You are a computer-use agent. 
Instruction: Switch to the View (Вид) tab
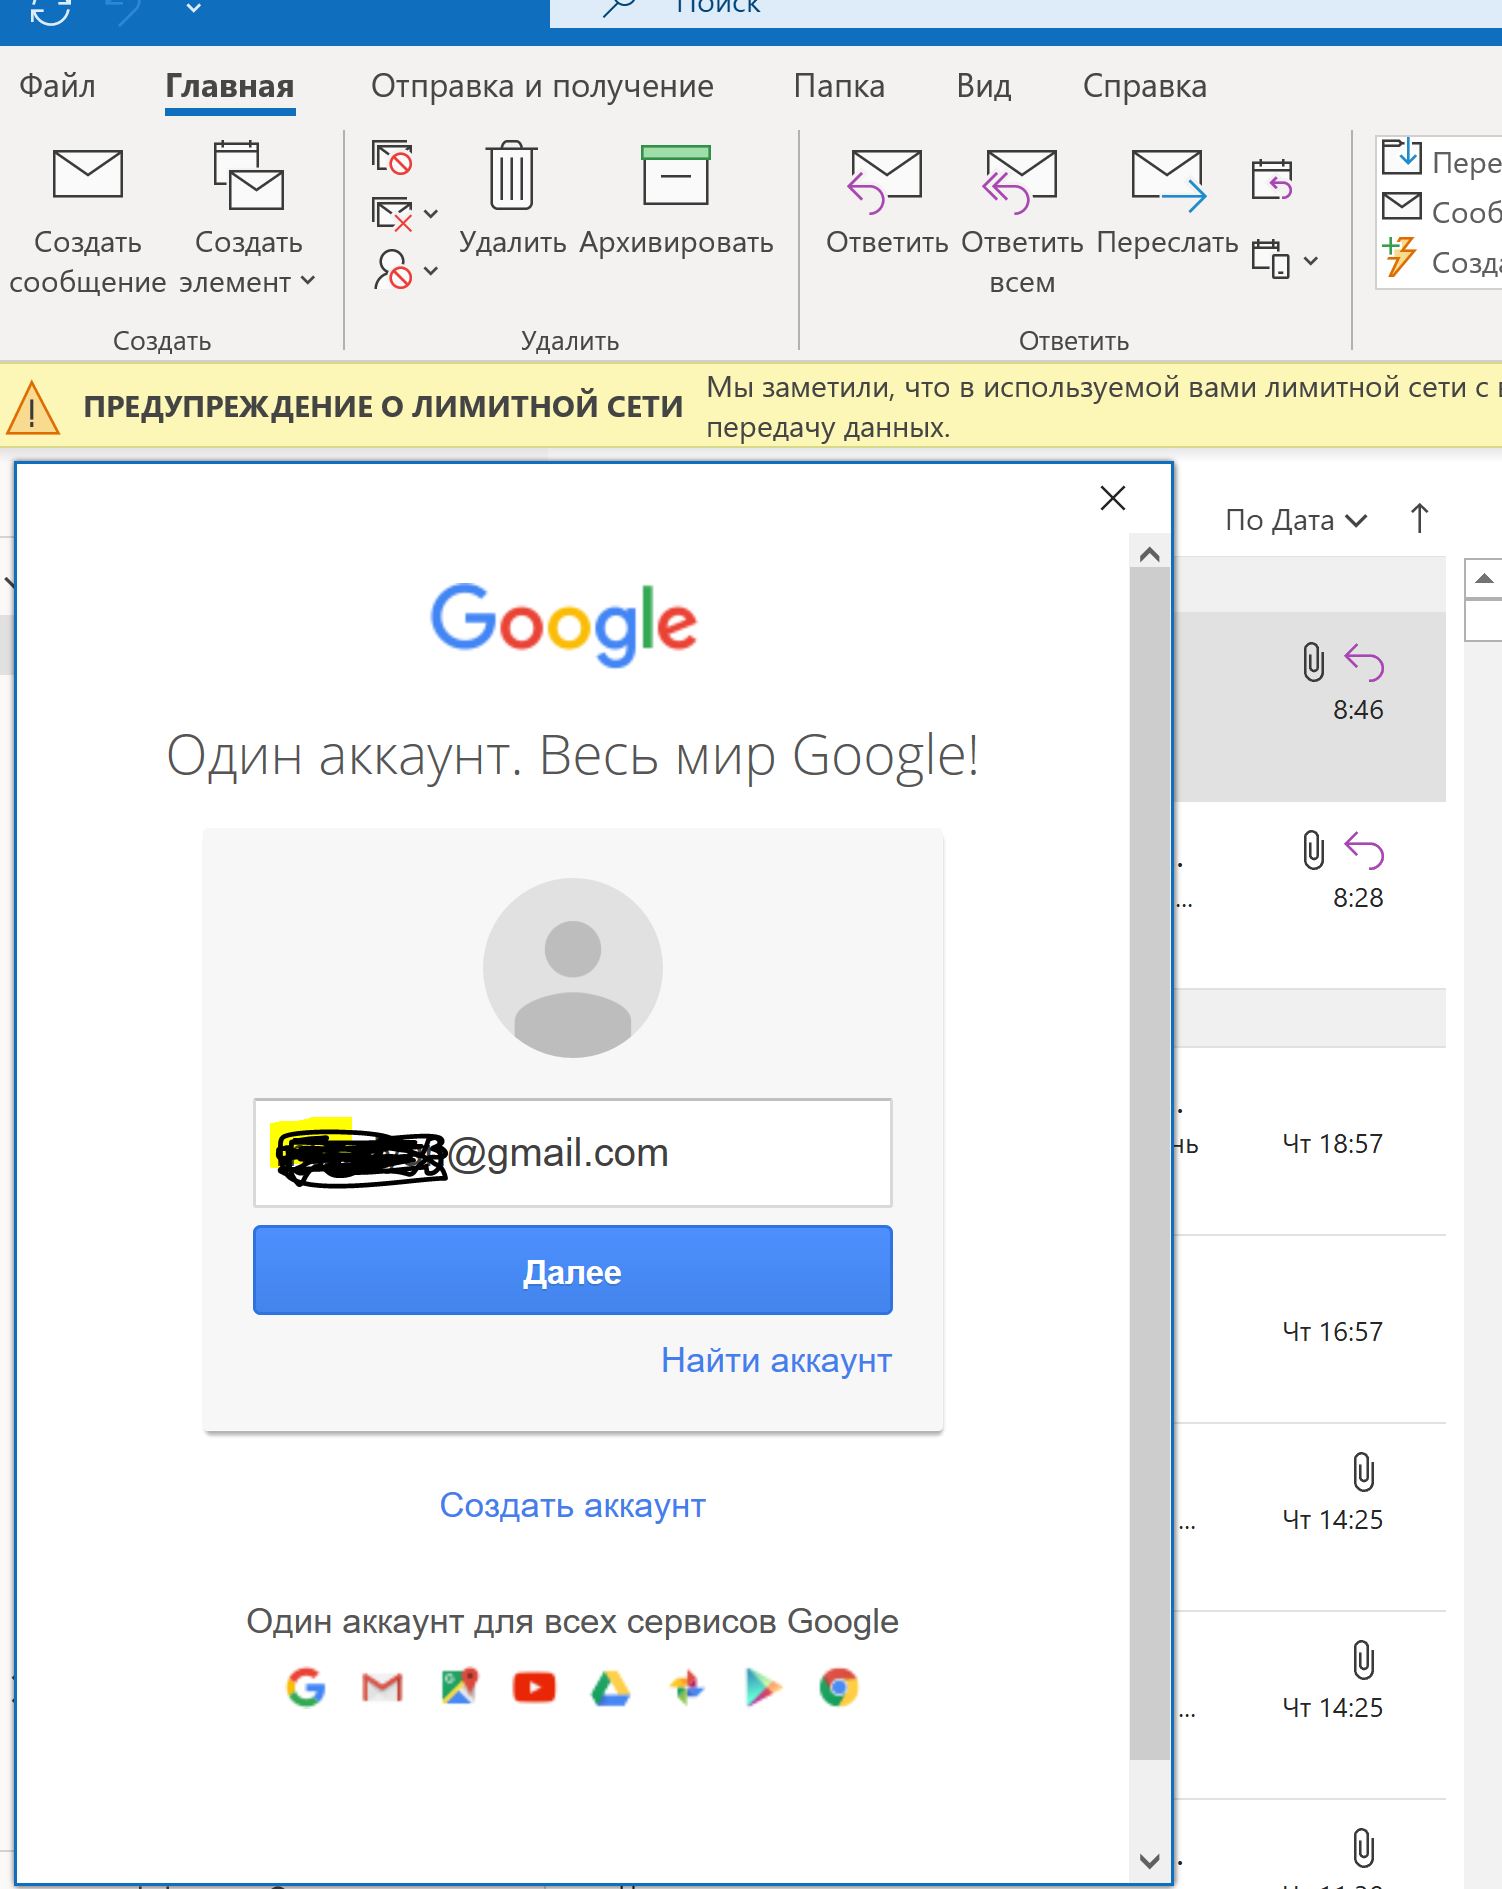984,86
